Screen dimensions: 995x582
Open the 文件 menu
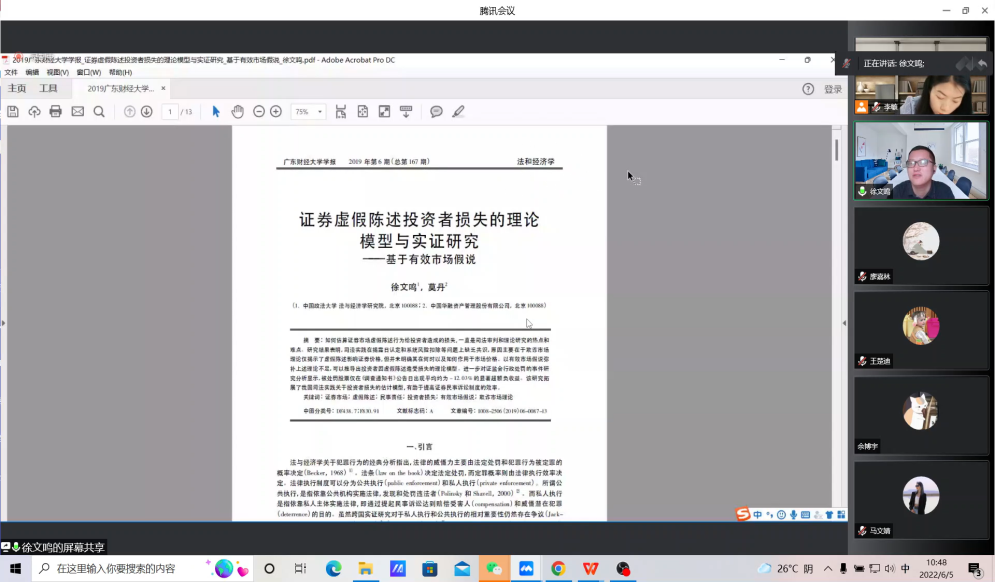click(x=11, y=73)
